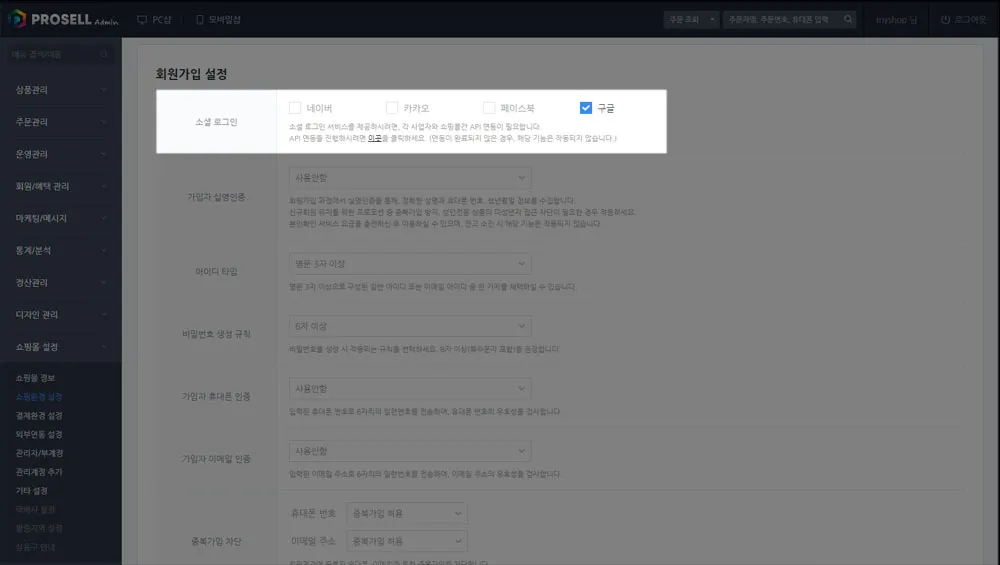Open the 관리자/부계정 submenu item
The width and height of the screenshot is (1000, 565).
pos(40,453)
